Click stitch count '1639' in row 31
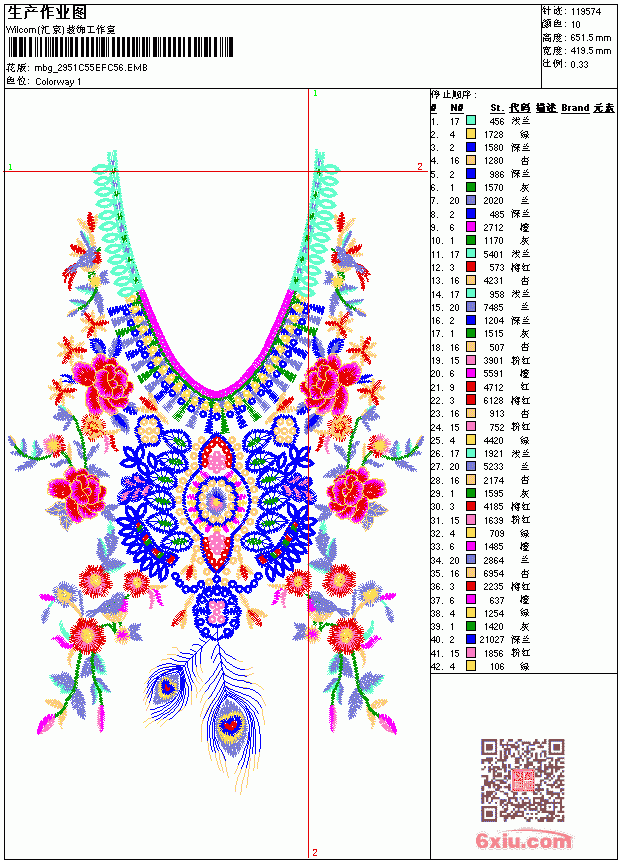This screenshot has width=620, height=860. [x=494, y=520]
